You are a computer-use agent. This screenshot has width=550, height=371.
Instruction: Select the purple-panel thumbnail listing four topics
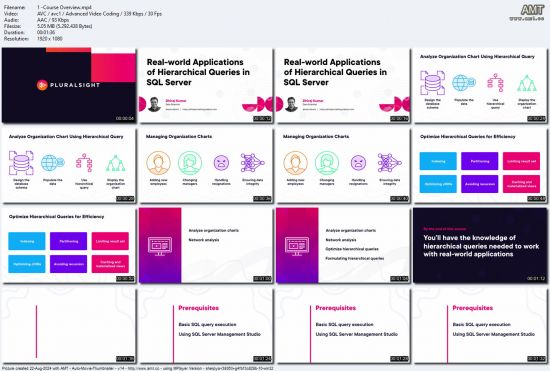click(343, 245)
